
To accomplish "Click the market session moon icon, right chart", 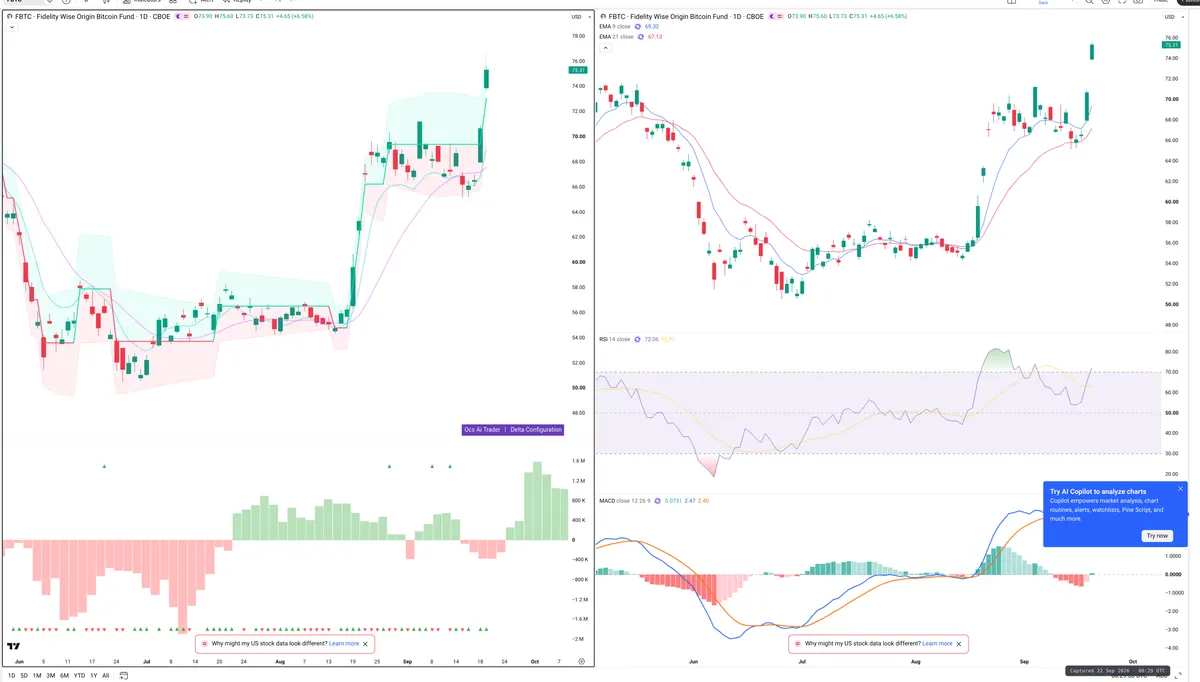I will coord(772,17).
